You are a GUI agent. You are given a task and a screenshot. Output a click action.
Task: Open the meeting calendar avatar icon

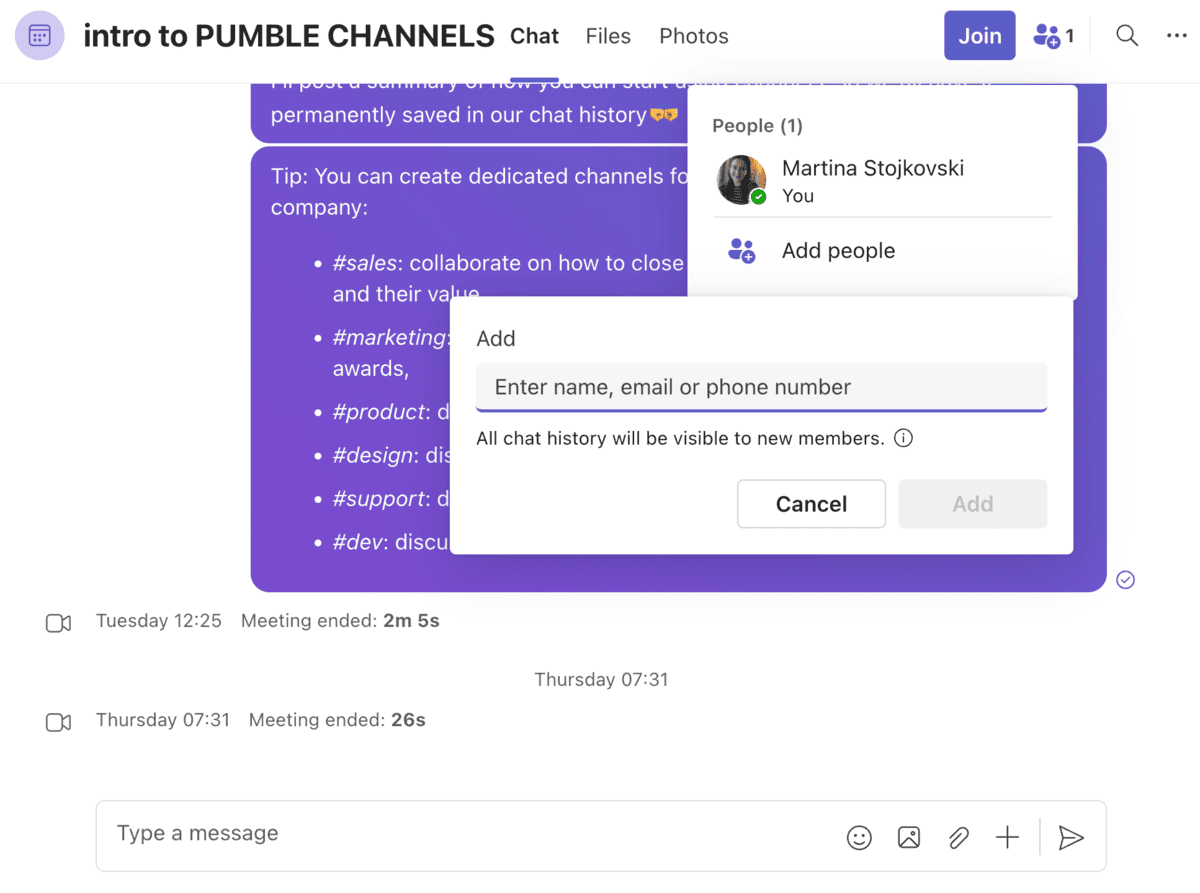[40, 37]
